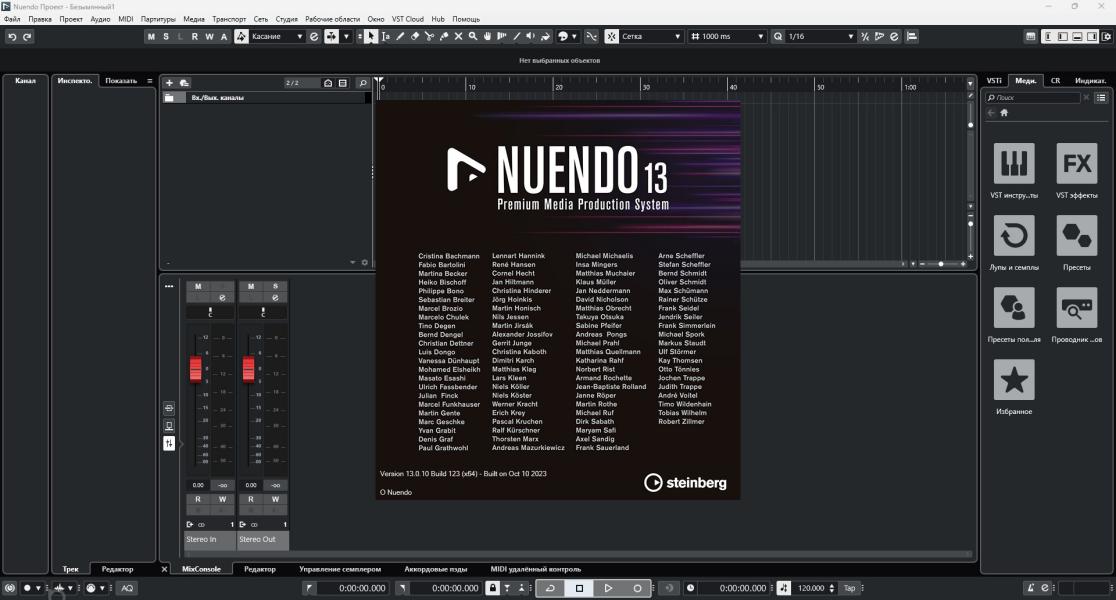Adjust the Stereo In red volume fader
Image resolution: width=1116 pixels, height=600 pixels.
click(x=196, y=369)
